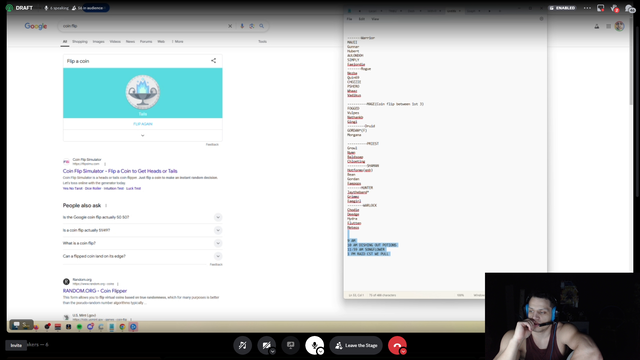The width and height of the screenshot is (640, 360).
Task: Switch to the Images search tab
Action: pyautogui.click(x=98, y=42)
